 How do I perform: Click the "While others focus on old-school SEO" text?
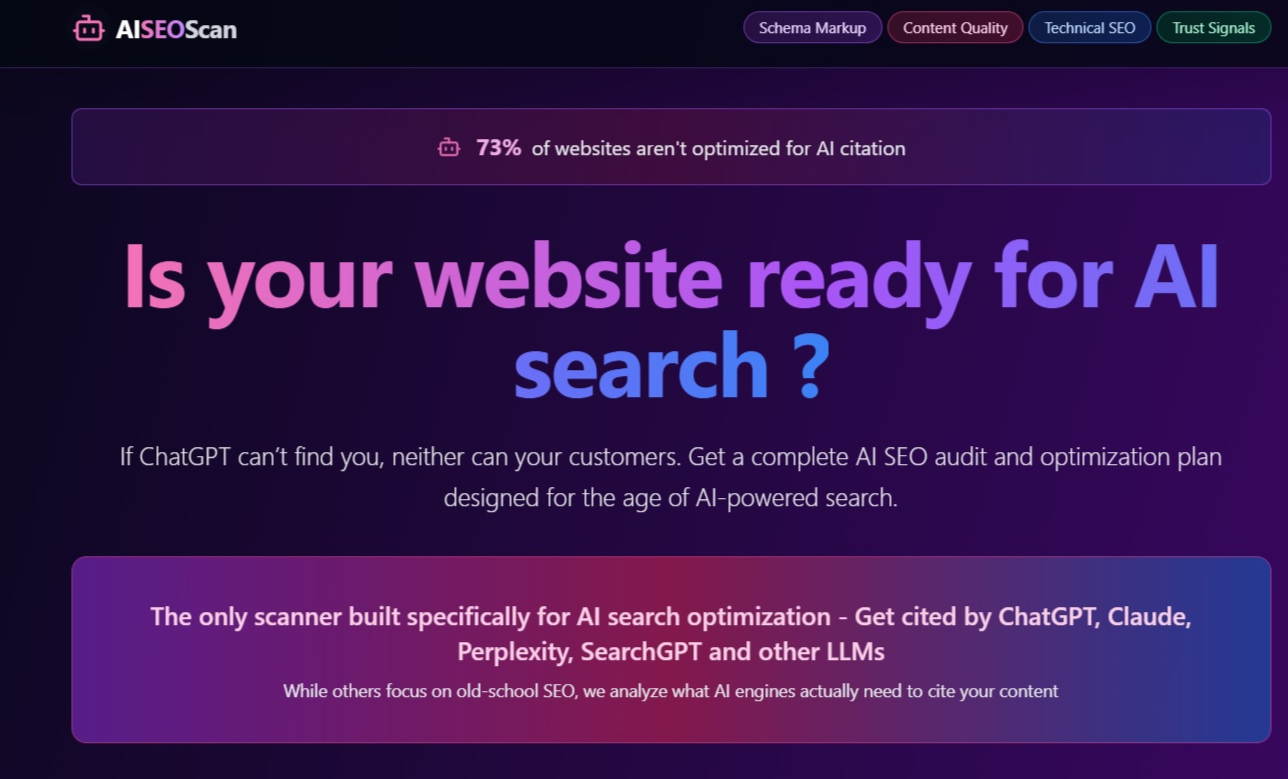670,691
